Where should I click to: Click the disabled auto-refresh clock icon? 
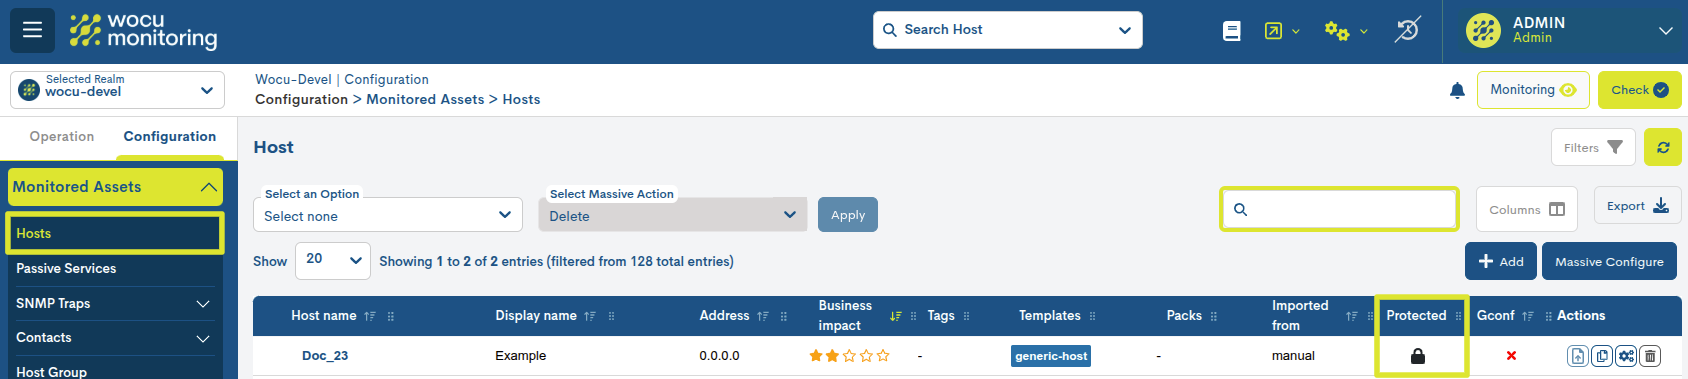pos(1407,30)
